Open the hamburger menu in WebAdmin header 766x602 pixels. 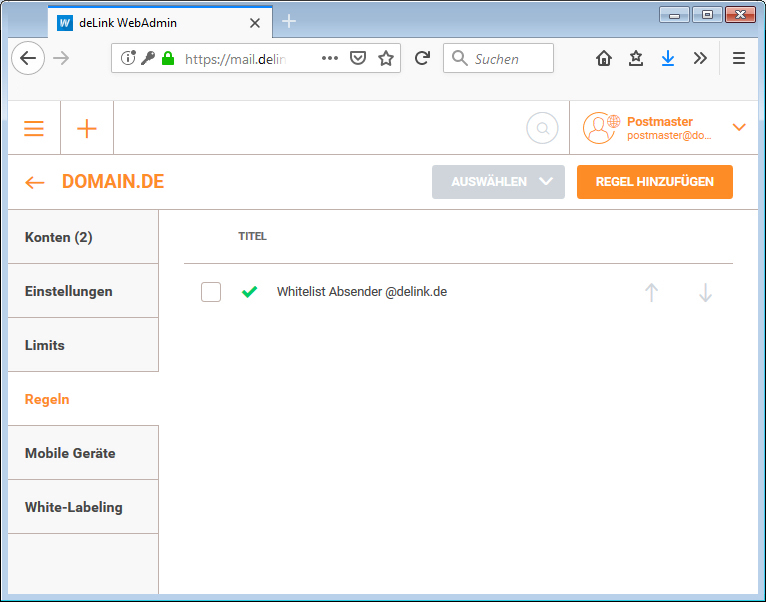34,129
